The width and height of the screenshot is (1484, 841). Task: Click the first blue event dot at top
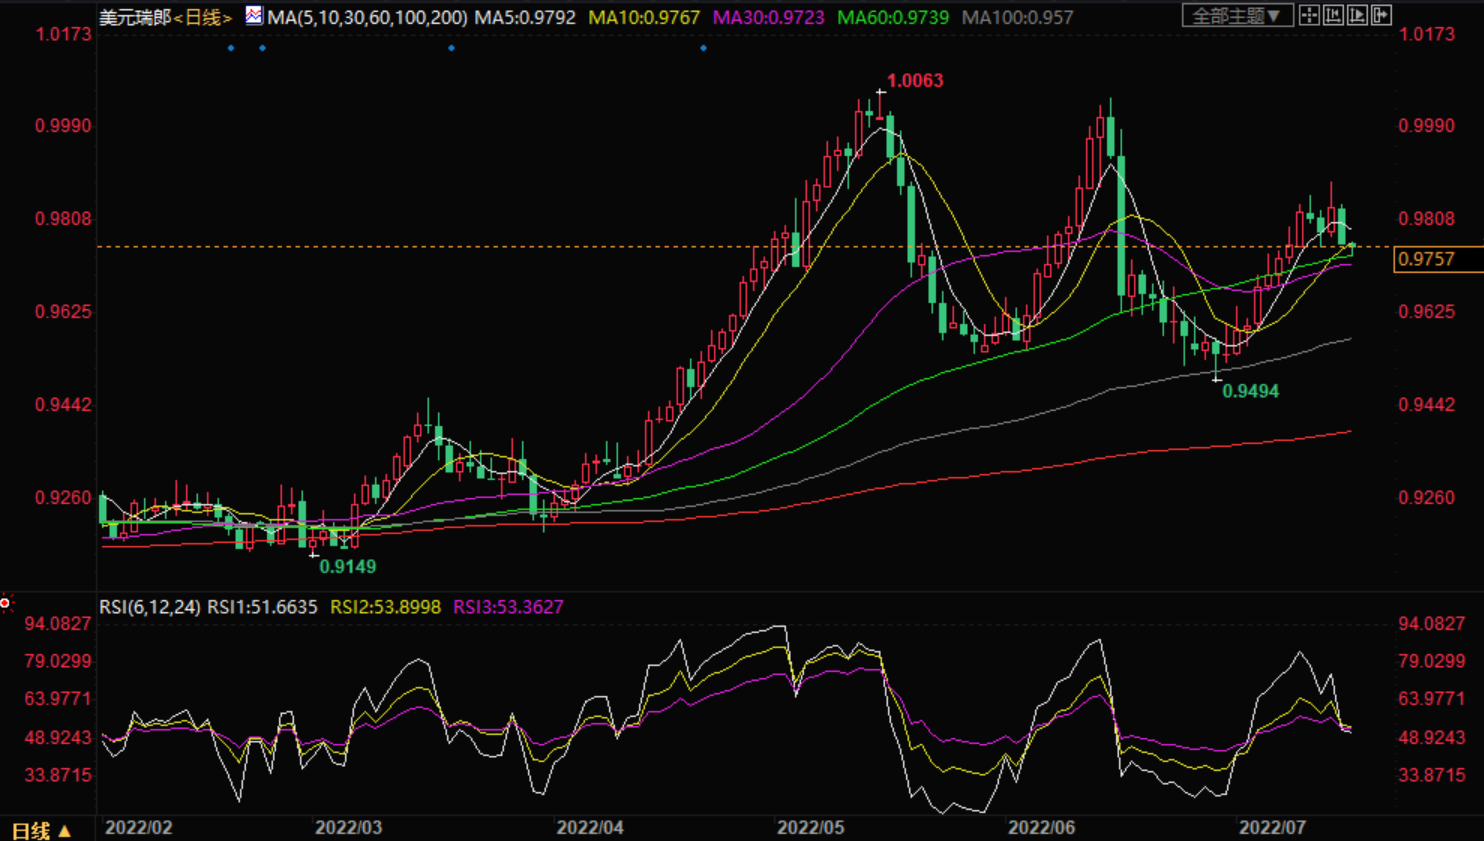231,48
